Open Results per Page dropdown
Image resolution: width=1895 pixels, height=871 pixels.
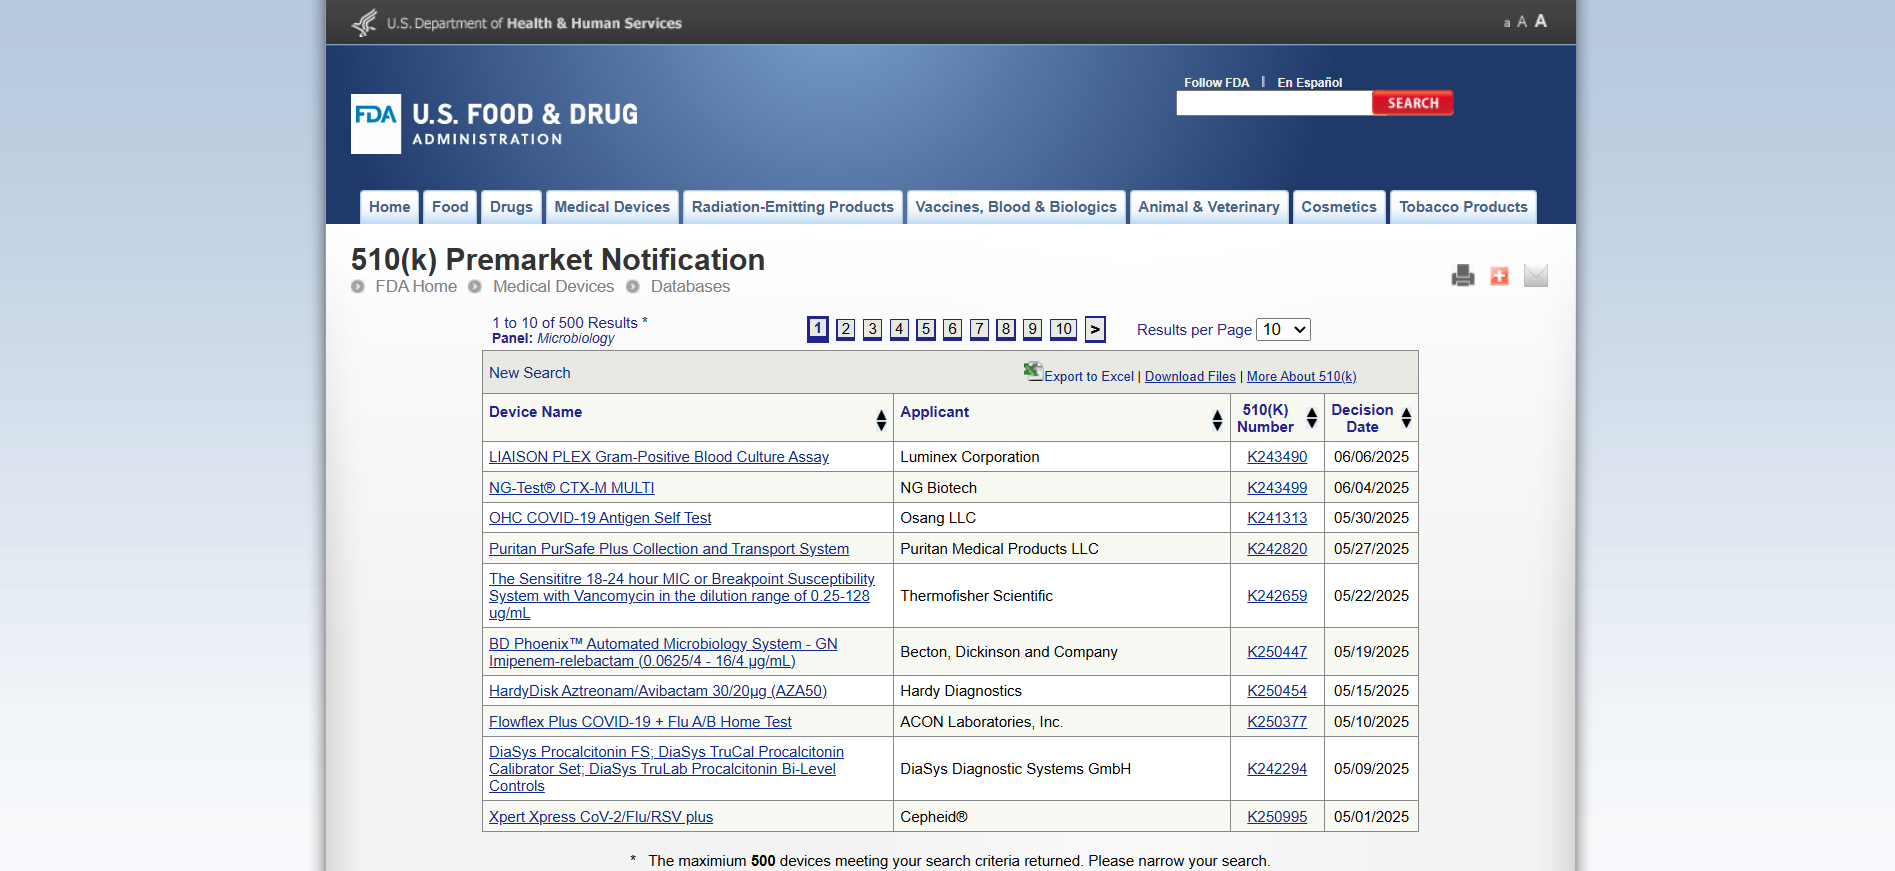pos(1283,329)
